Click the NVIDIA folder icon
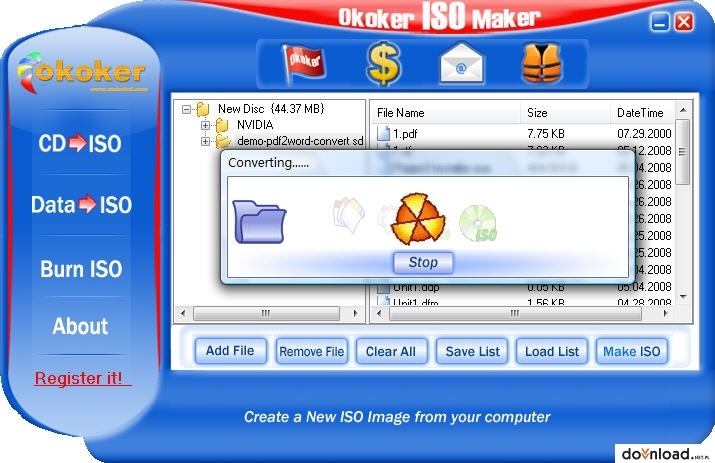Viewport: 715px width, 463px height. [222, 125]
